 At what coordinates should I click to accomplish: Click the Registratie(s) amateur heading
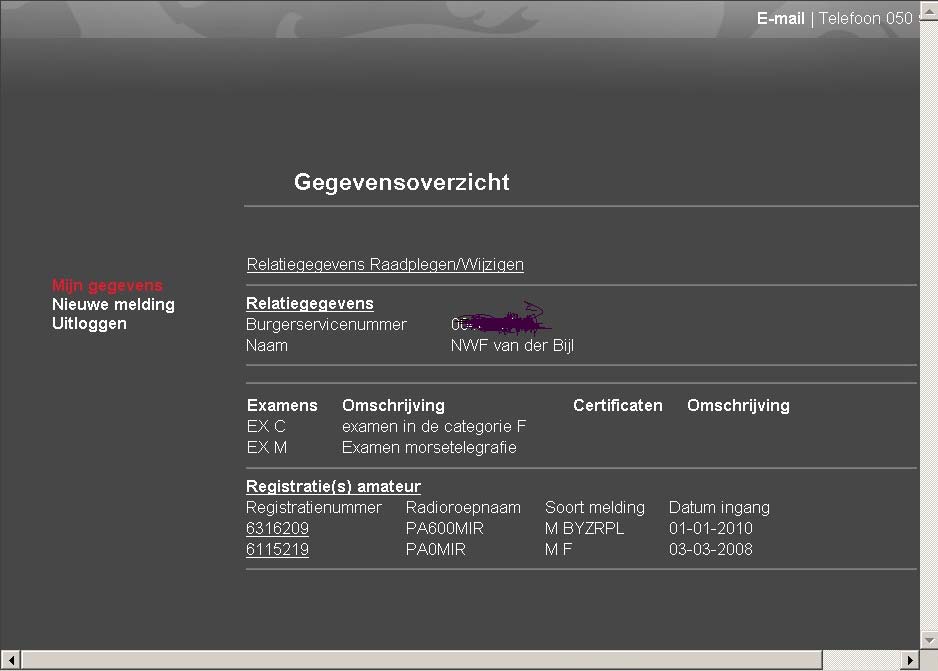click(x=333, y=486)
